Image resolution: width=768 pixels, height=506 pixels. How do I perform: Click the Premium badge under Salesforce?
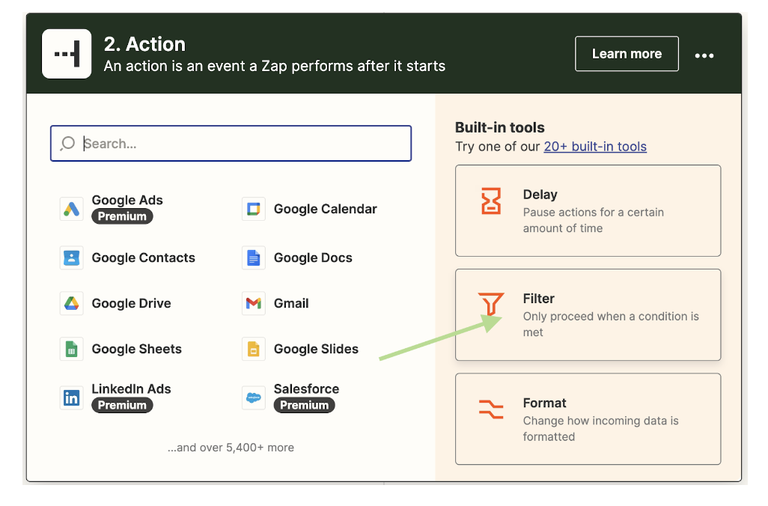[x=304, y=405]
